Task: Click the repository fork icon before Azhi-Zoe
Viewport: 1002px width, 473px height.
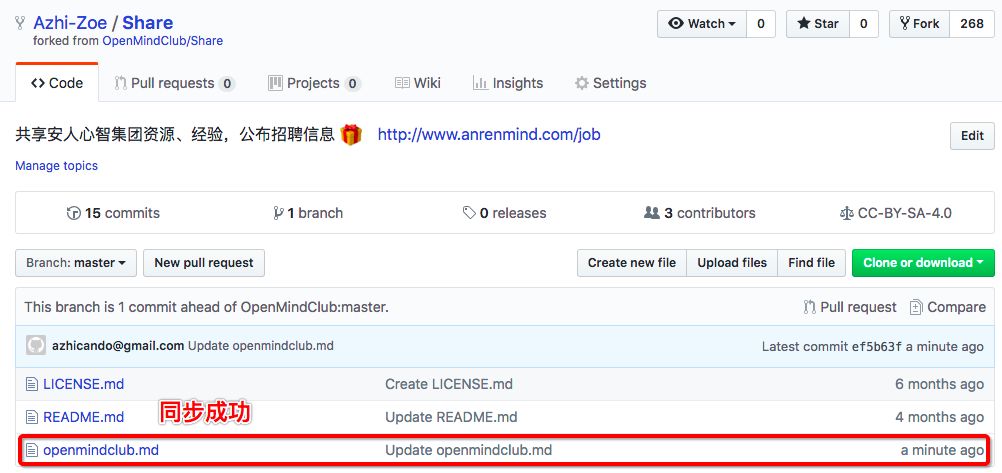Action: pos(20,24)
